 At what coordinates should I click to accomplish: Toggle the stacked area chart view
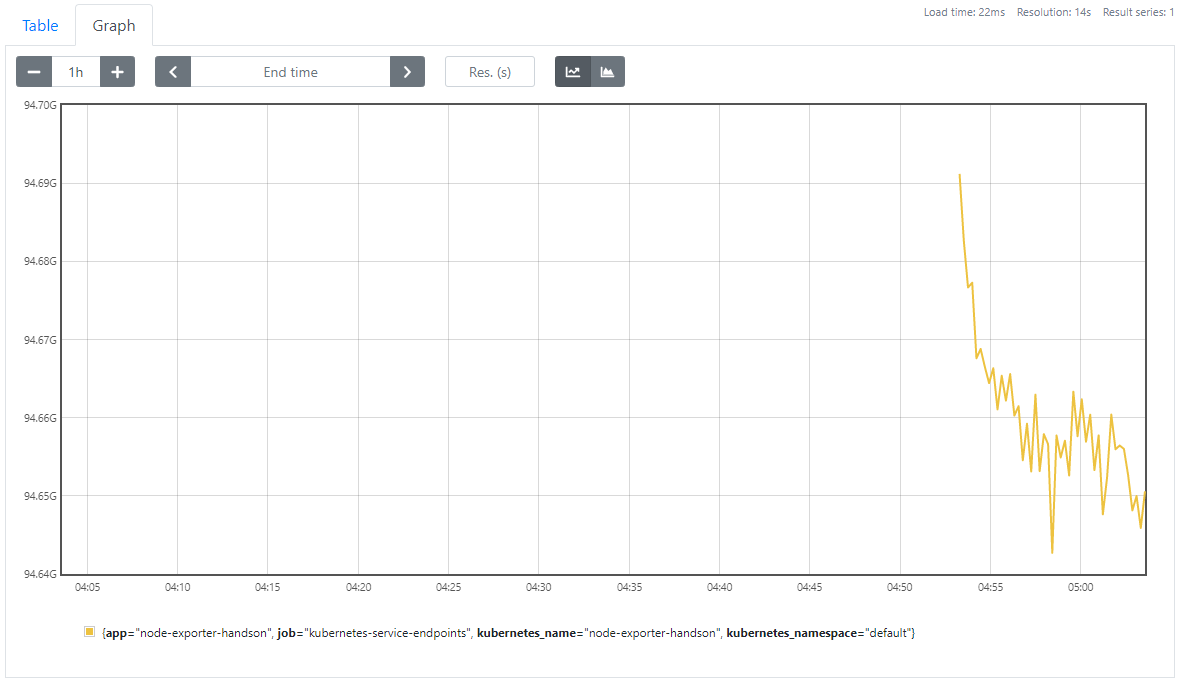pyautogui.click(x=607, y=72)
